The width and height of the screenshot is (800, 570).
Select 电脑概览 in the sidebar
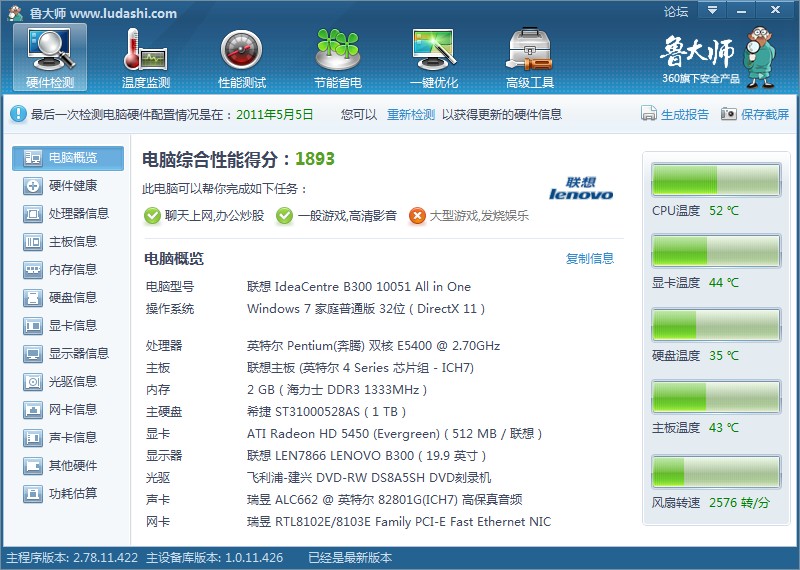point(68,158)
